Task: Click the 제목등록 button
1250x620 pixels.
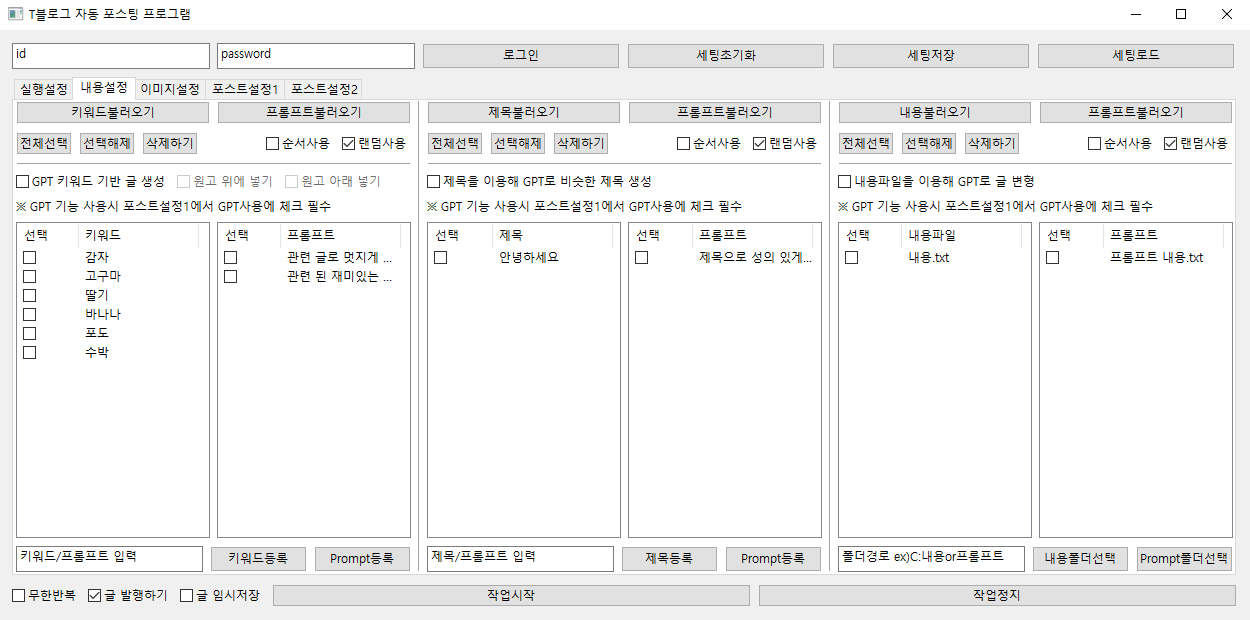Action: 669,559
